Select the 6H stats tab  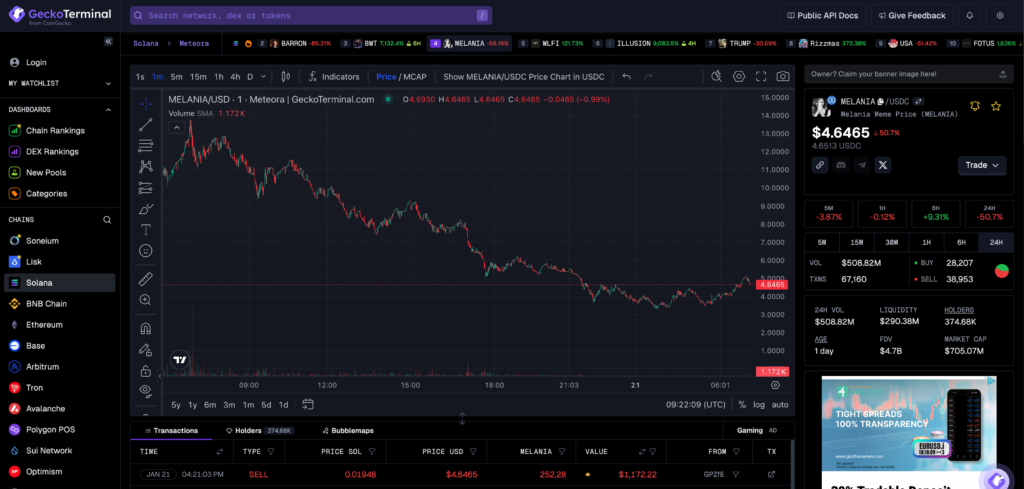click(x=961, y=243)
